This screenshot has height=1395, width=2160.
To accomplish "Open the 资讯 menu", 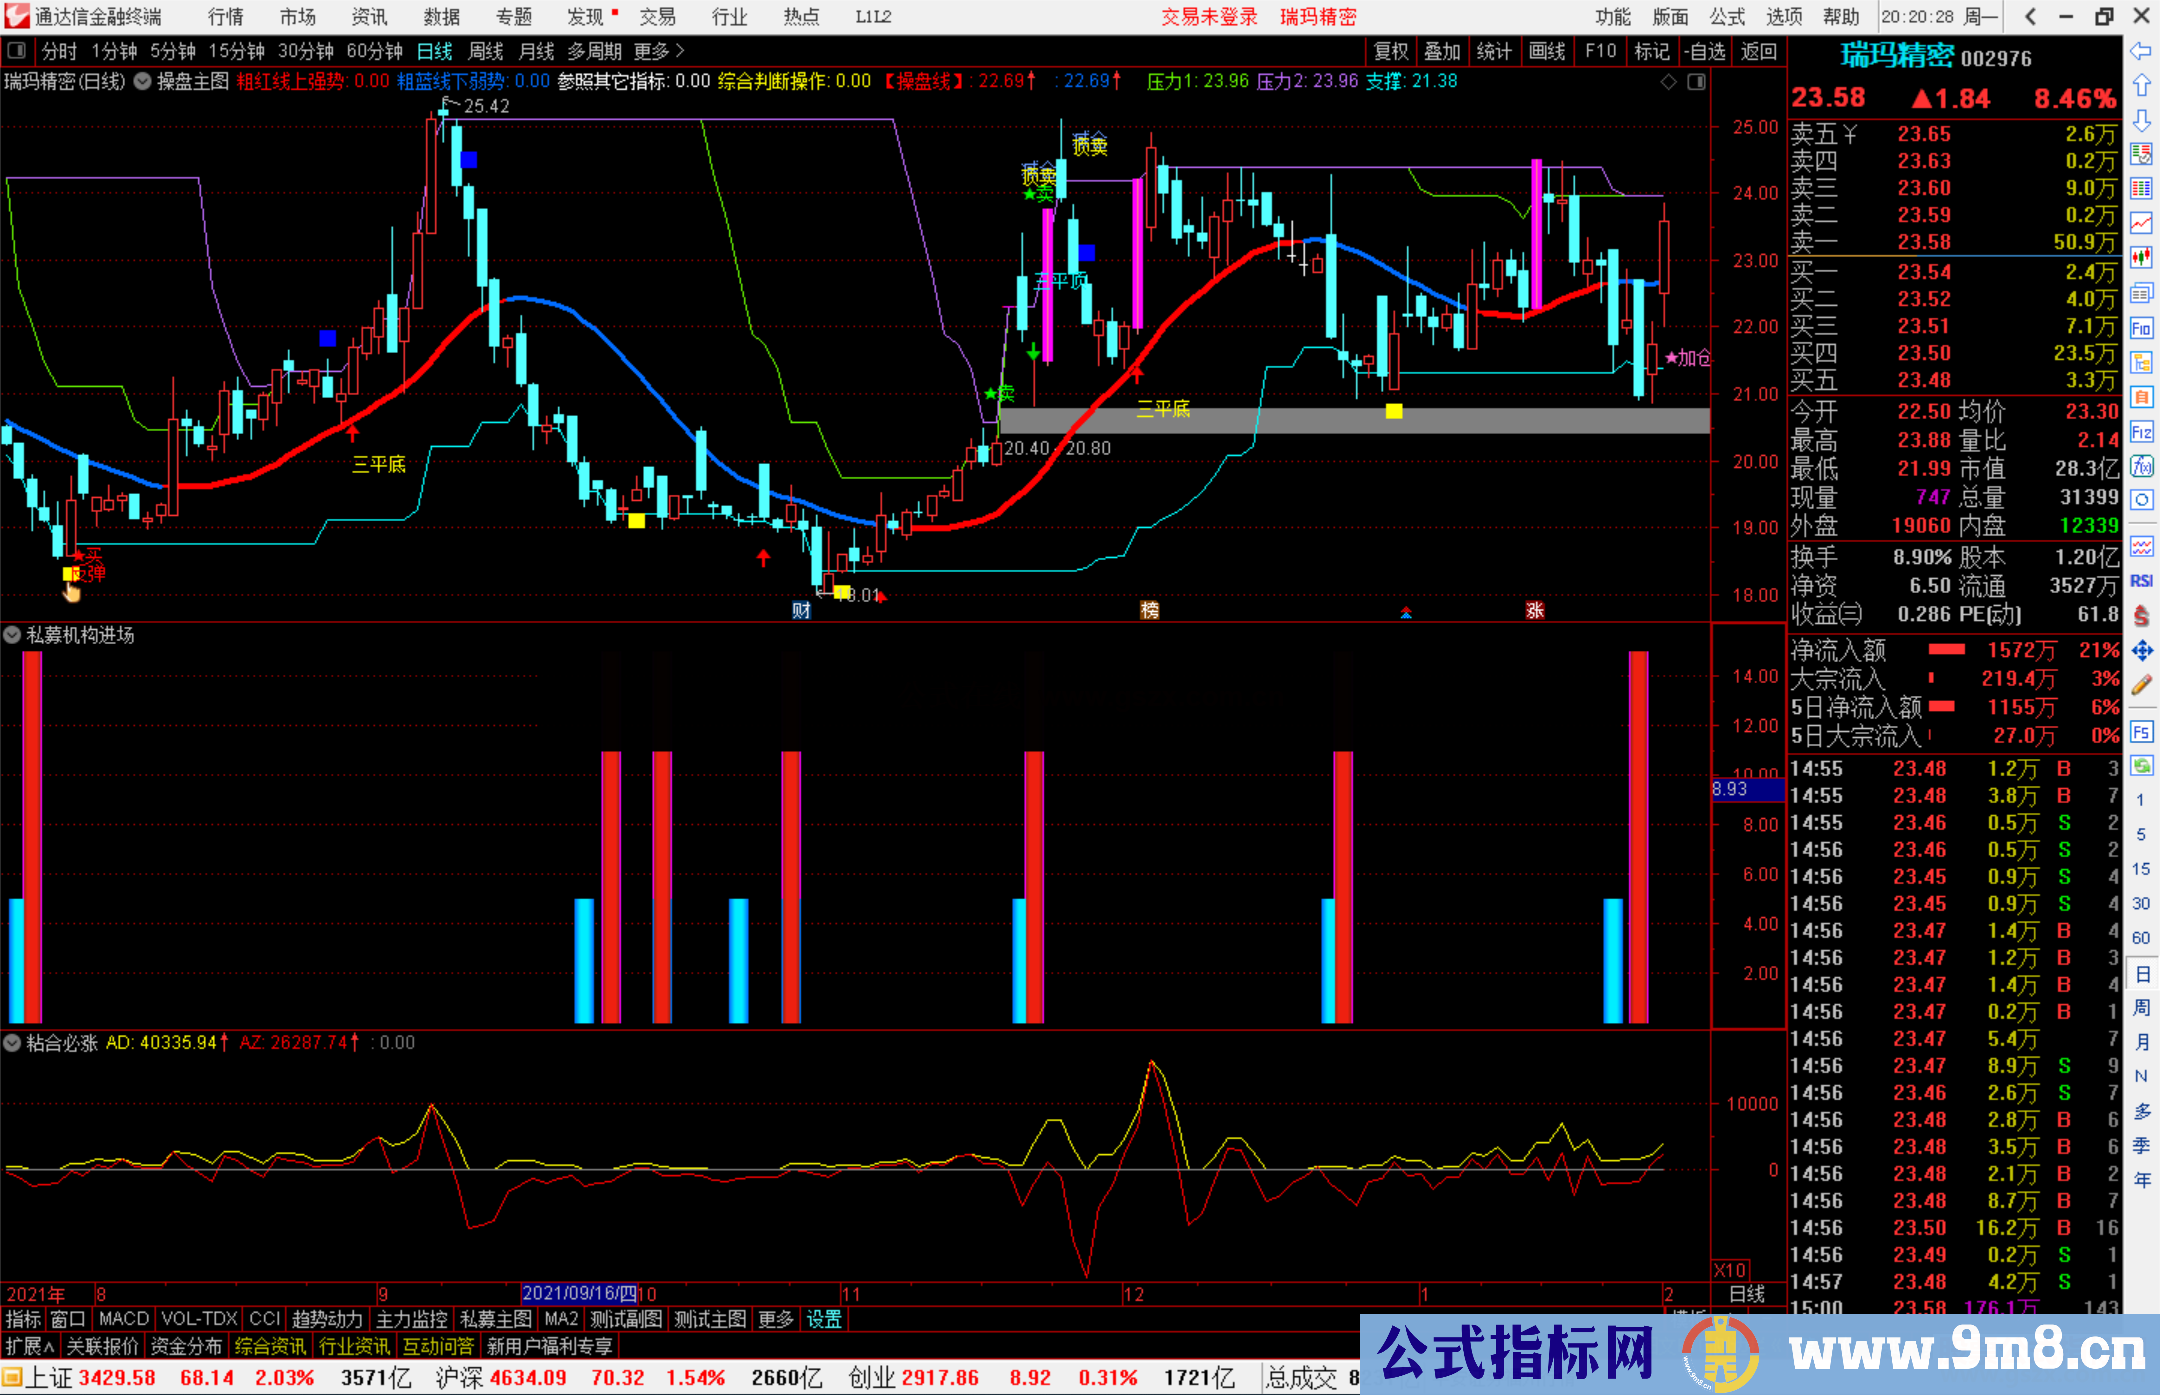I will (369, 17).
